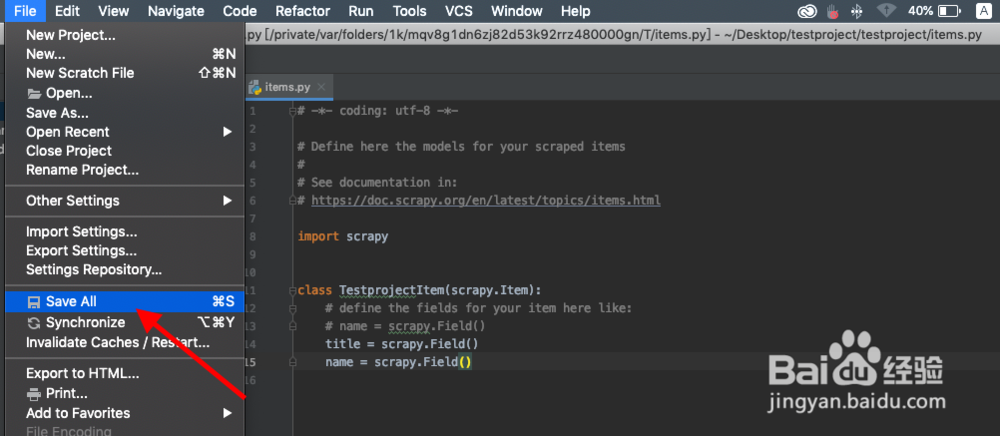1000x436 pixels.
Task: Close the items.py editor tab
Action: (322, 88)
